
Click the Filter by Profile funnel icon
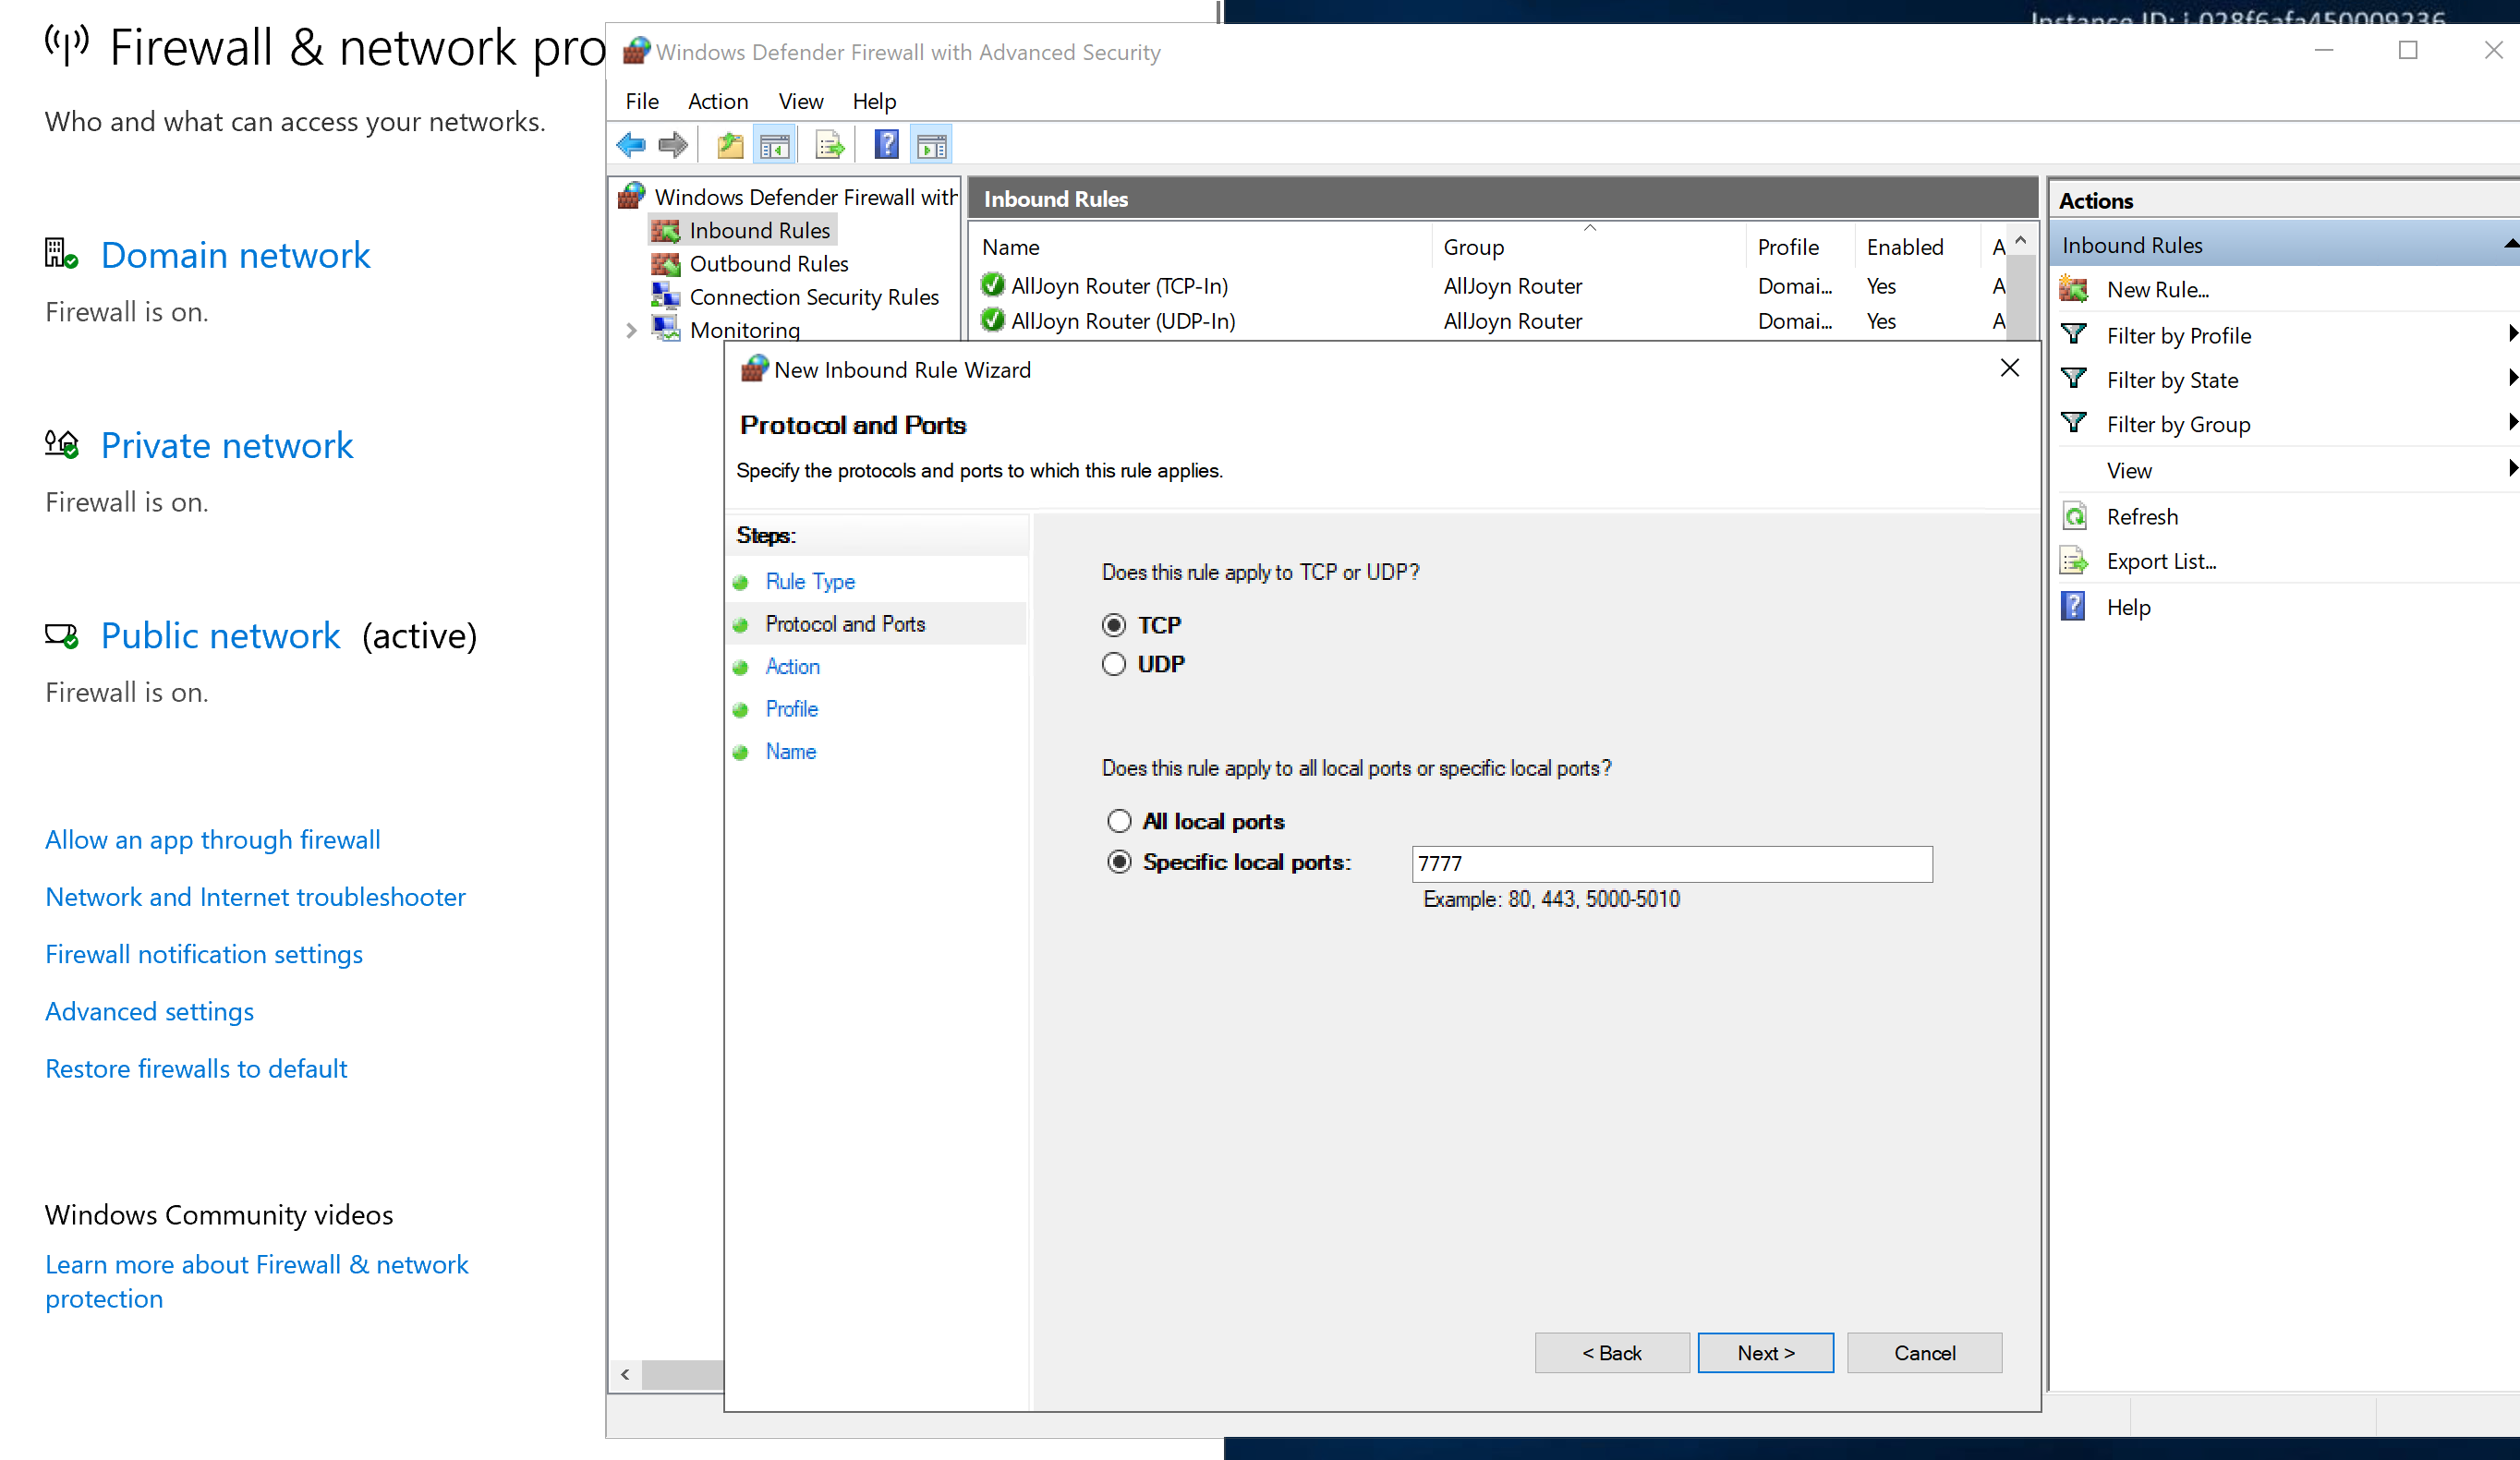(2074, 335)
